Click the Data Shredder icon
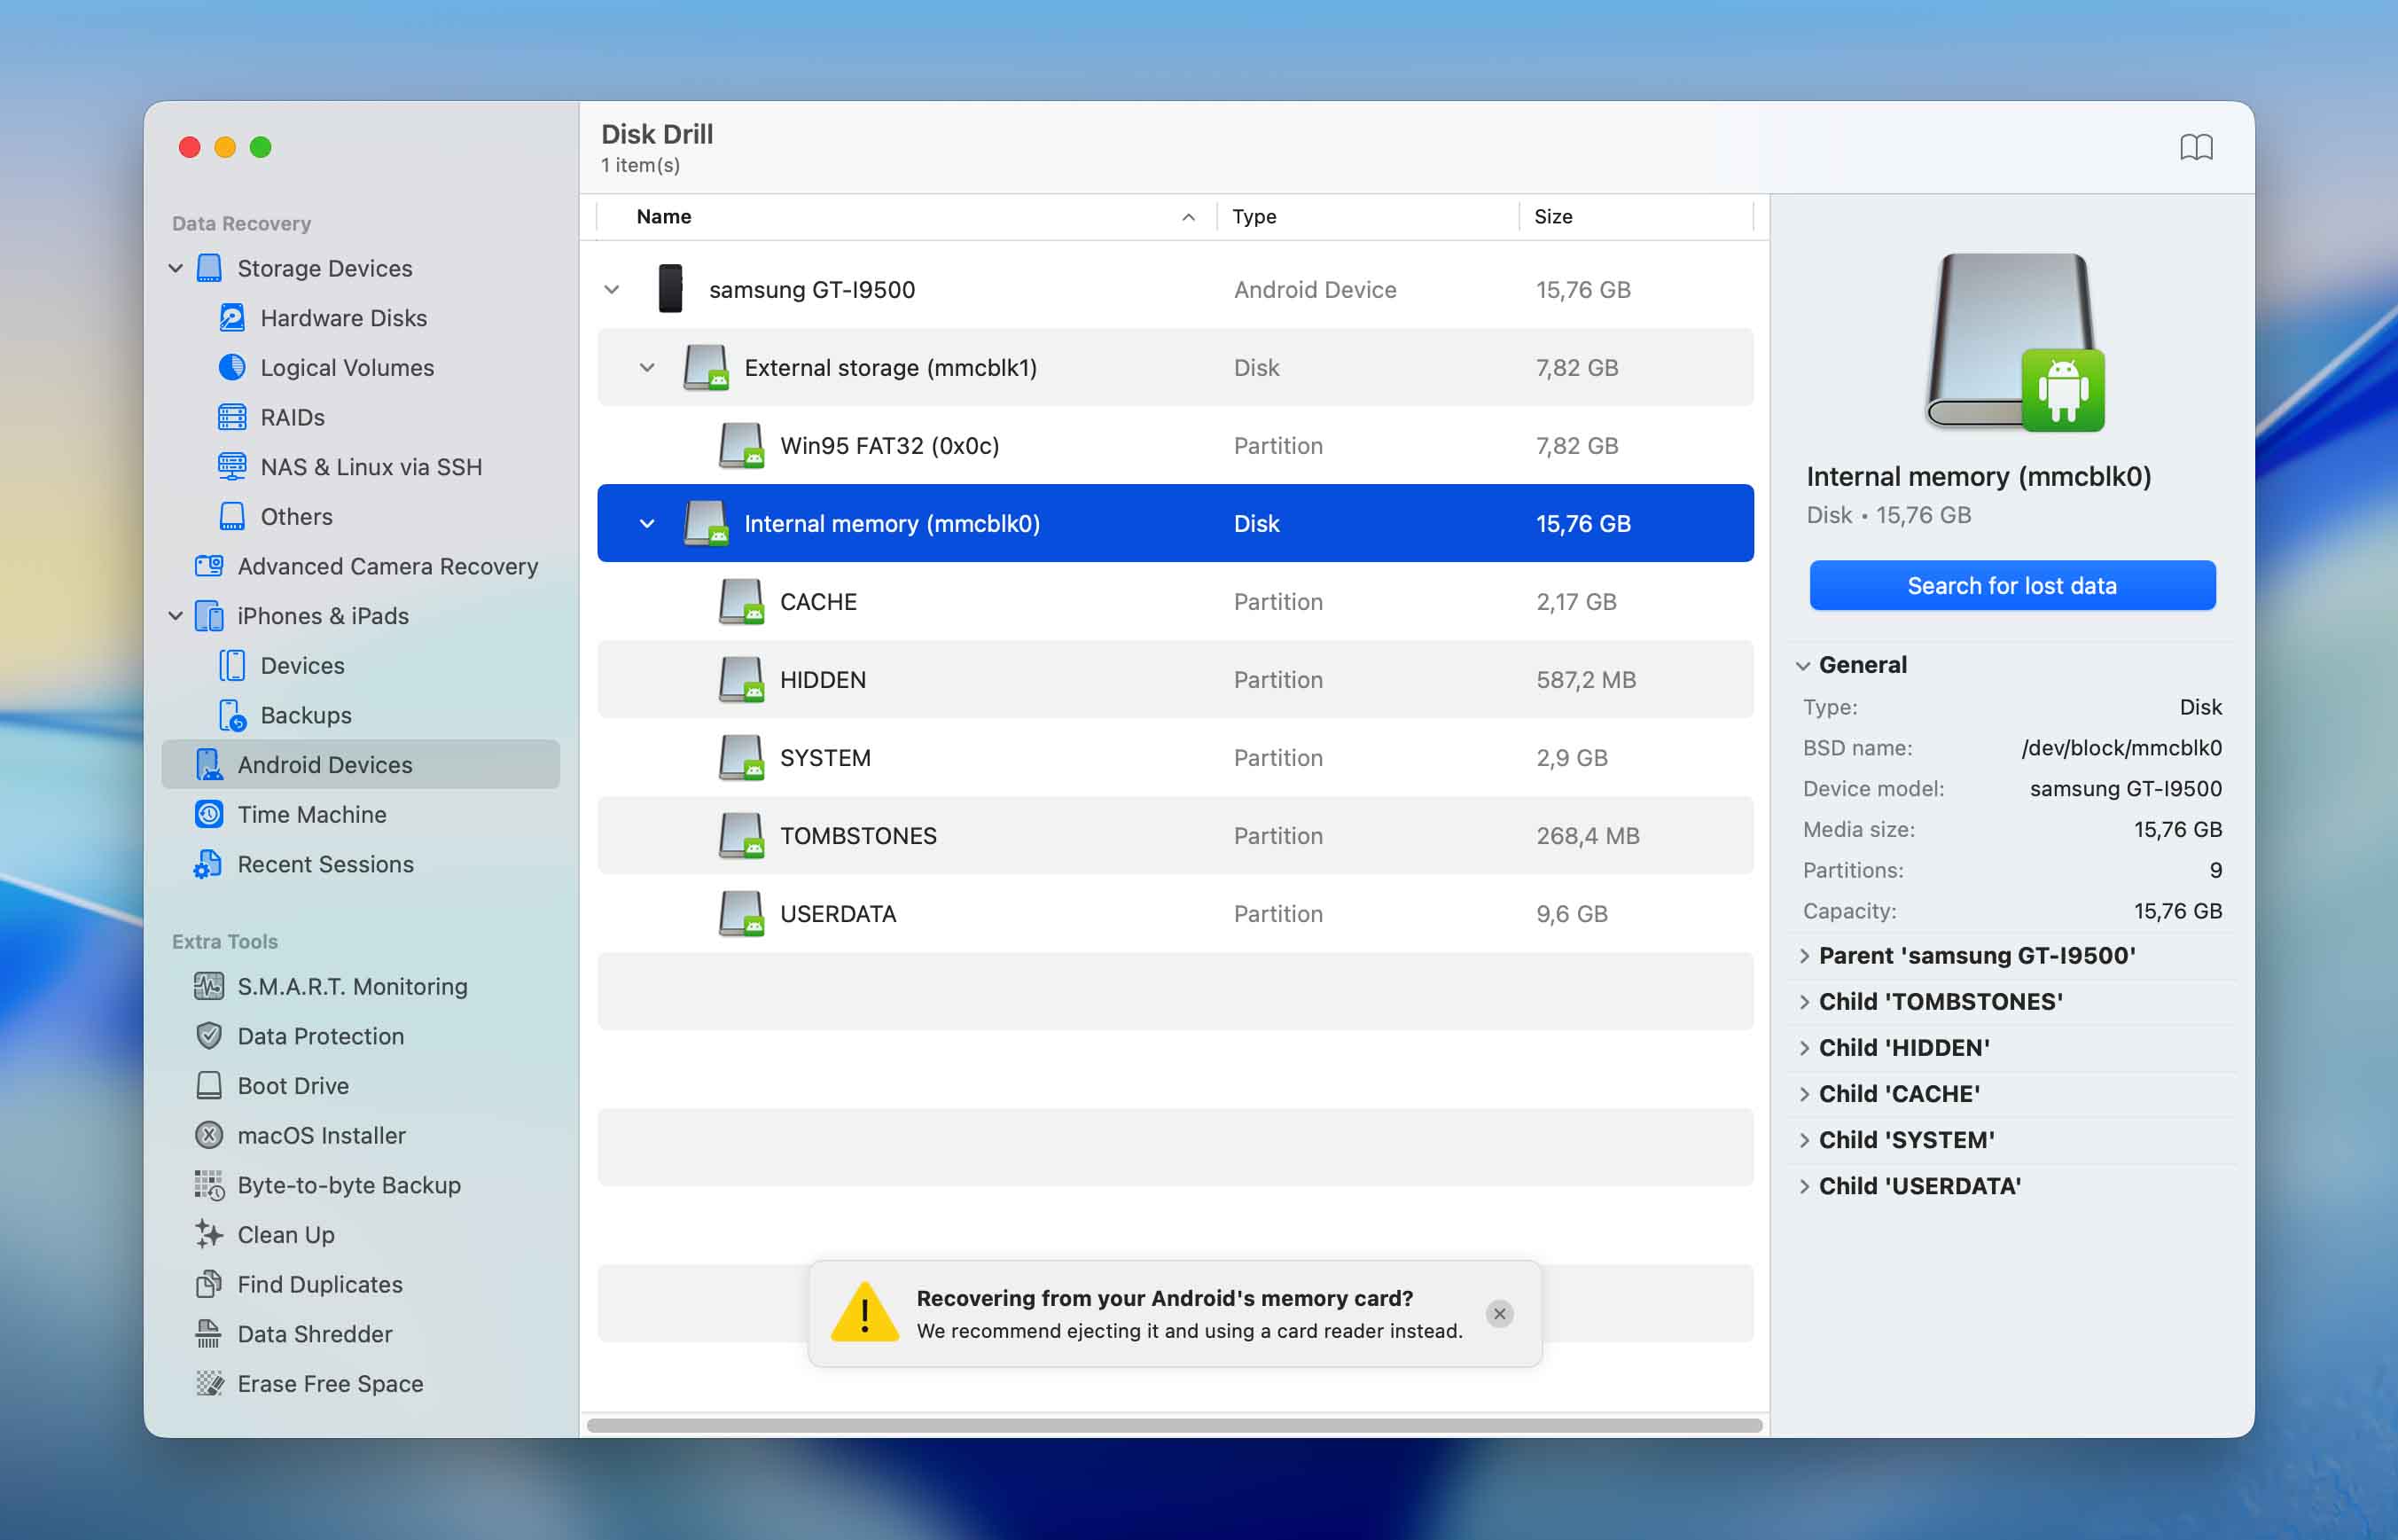The width and height of the screenshot is (2398, 1540). point(208,1333)
